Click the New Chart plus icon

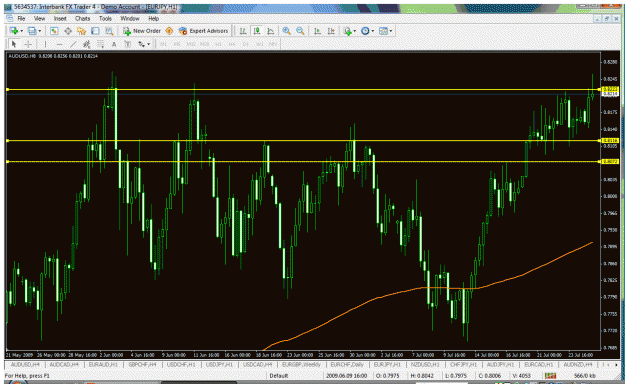point(14,31)
